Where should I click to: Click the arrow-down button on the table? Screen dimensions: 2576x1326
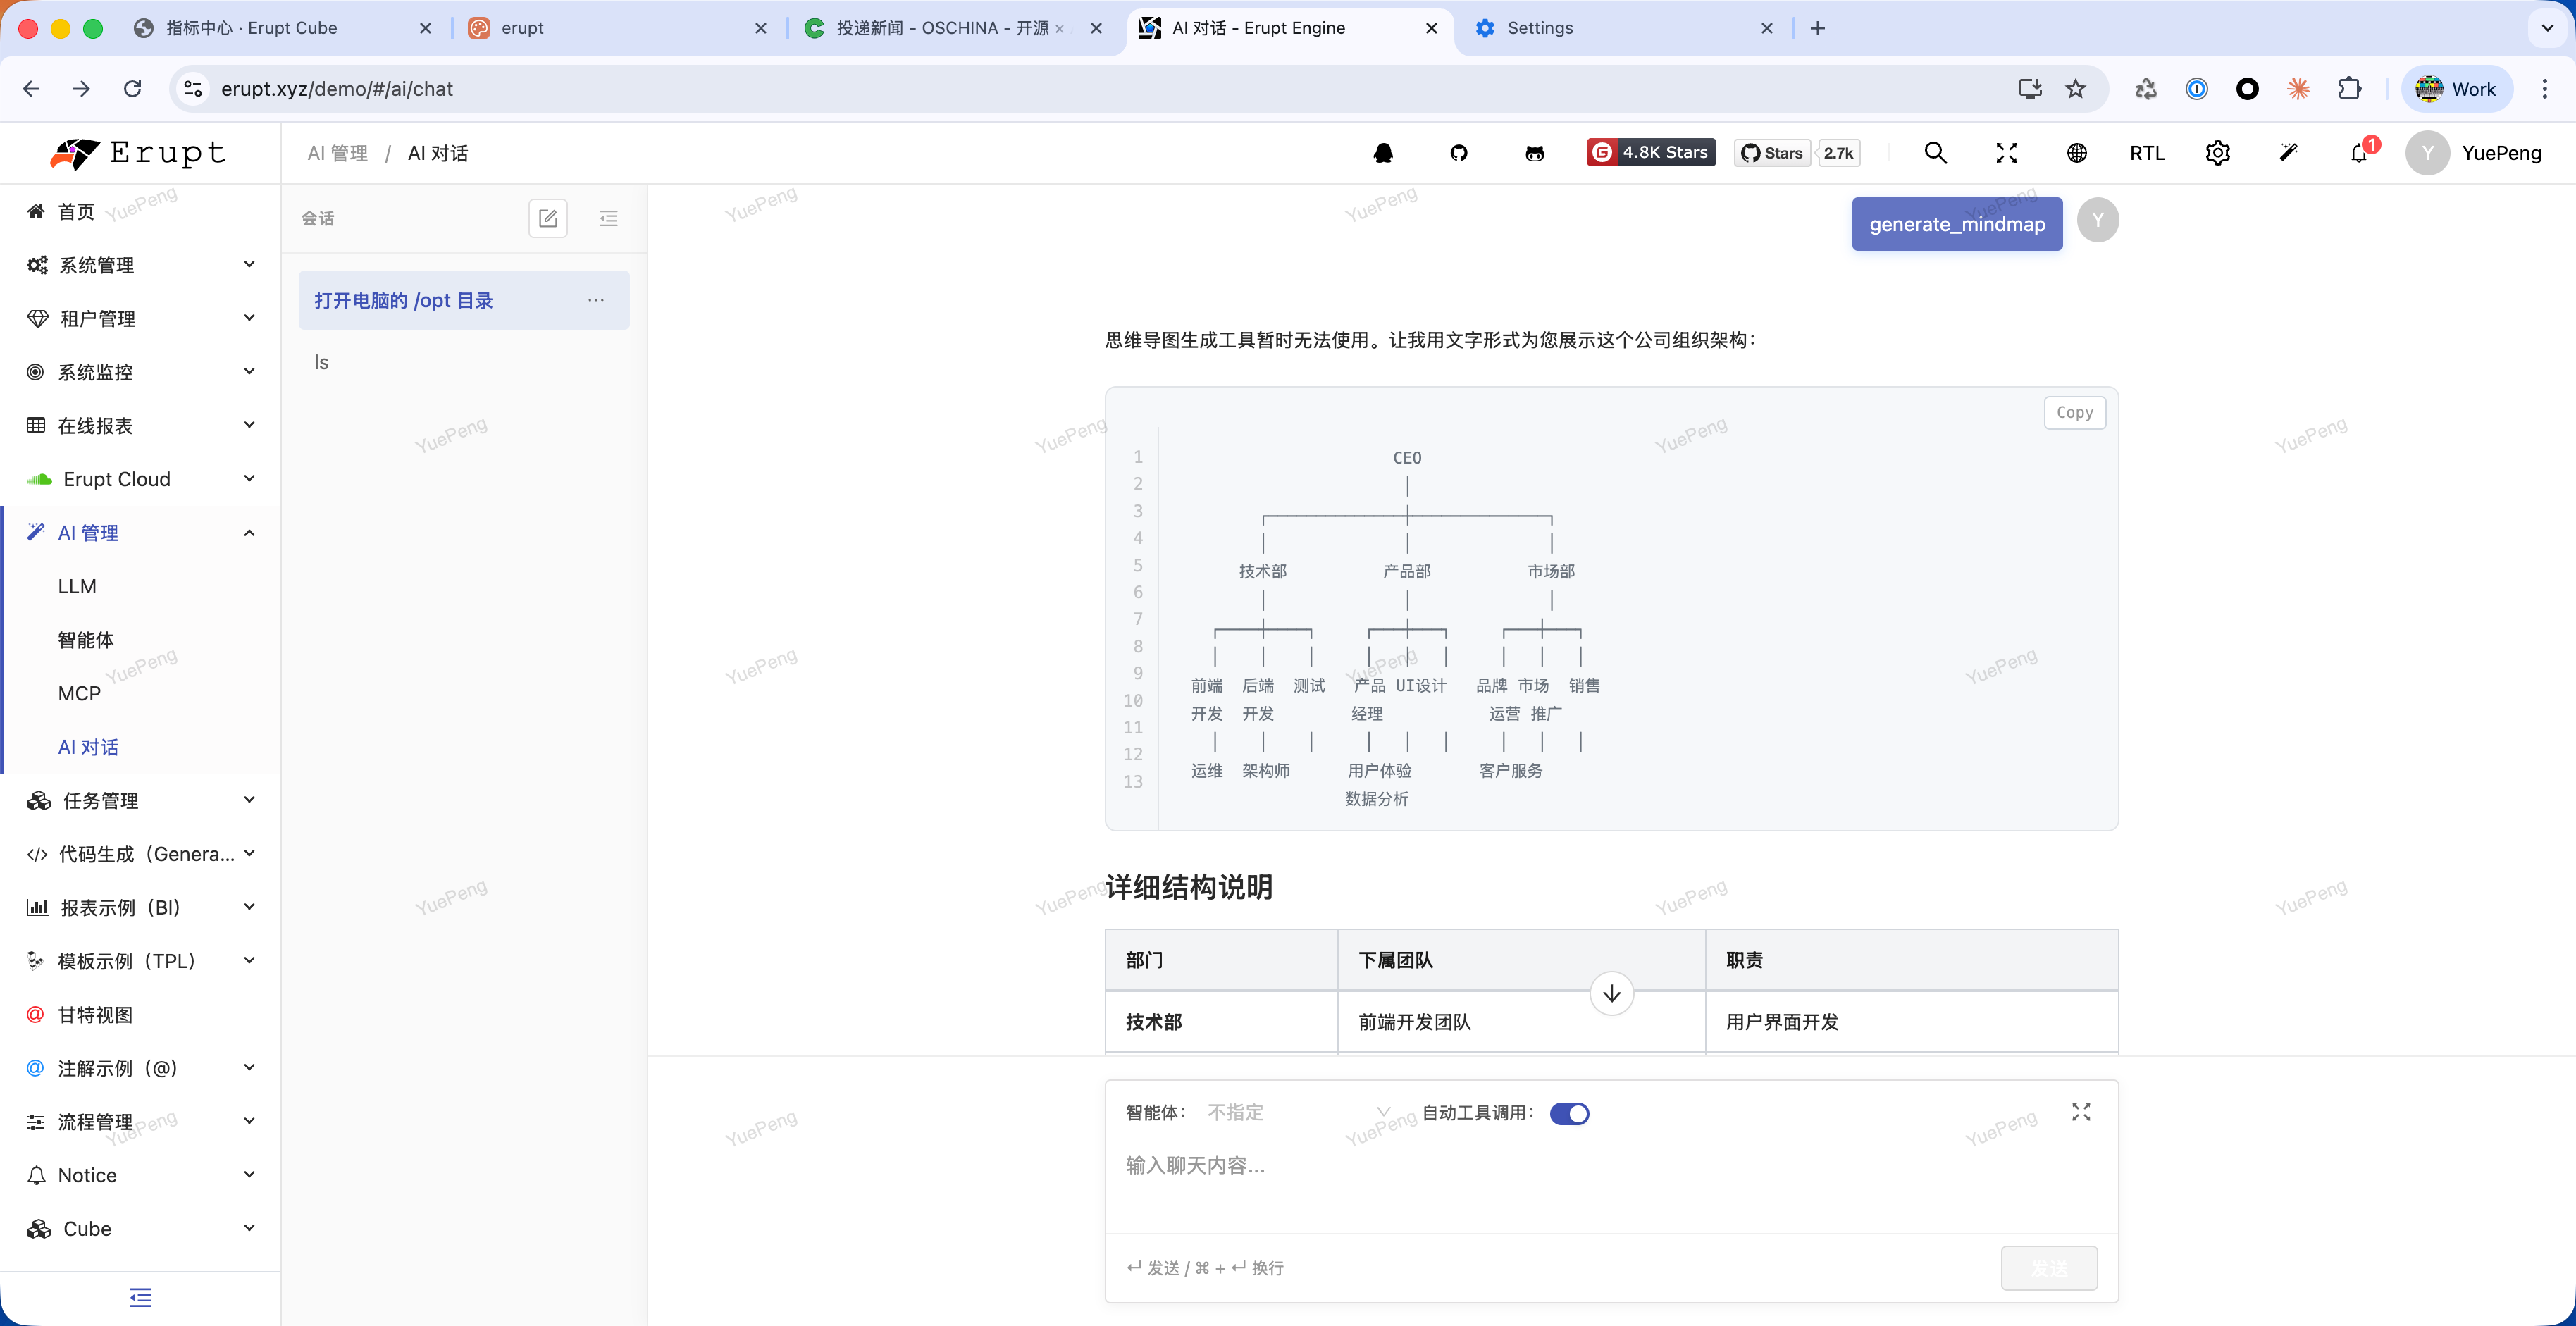[x=1611, y=993]
